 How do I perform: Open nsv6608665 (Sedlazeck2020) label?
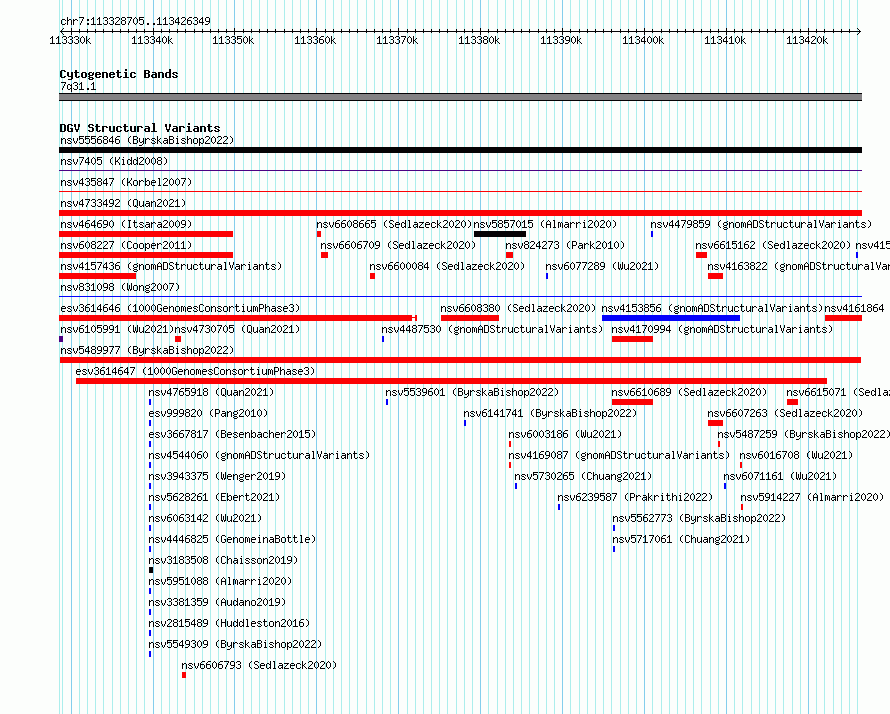394,224
